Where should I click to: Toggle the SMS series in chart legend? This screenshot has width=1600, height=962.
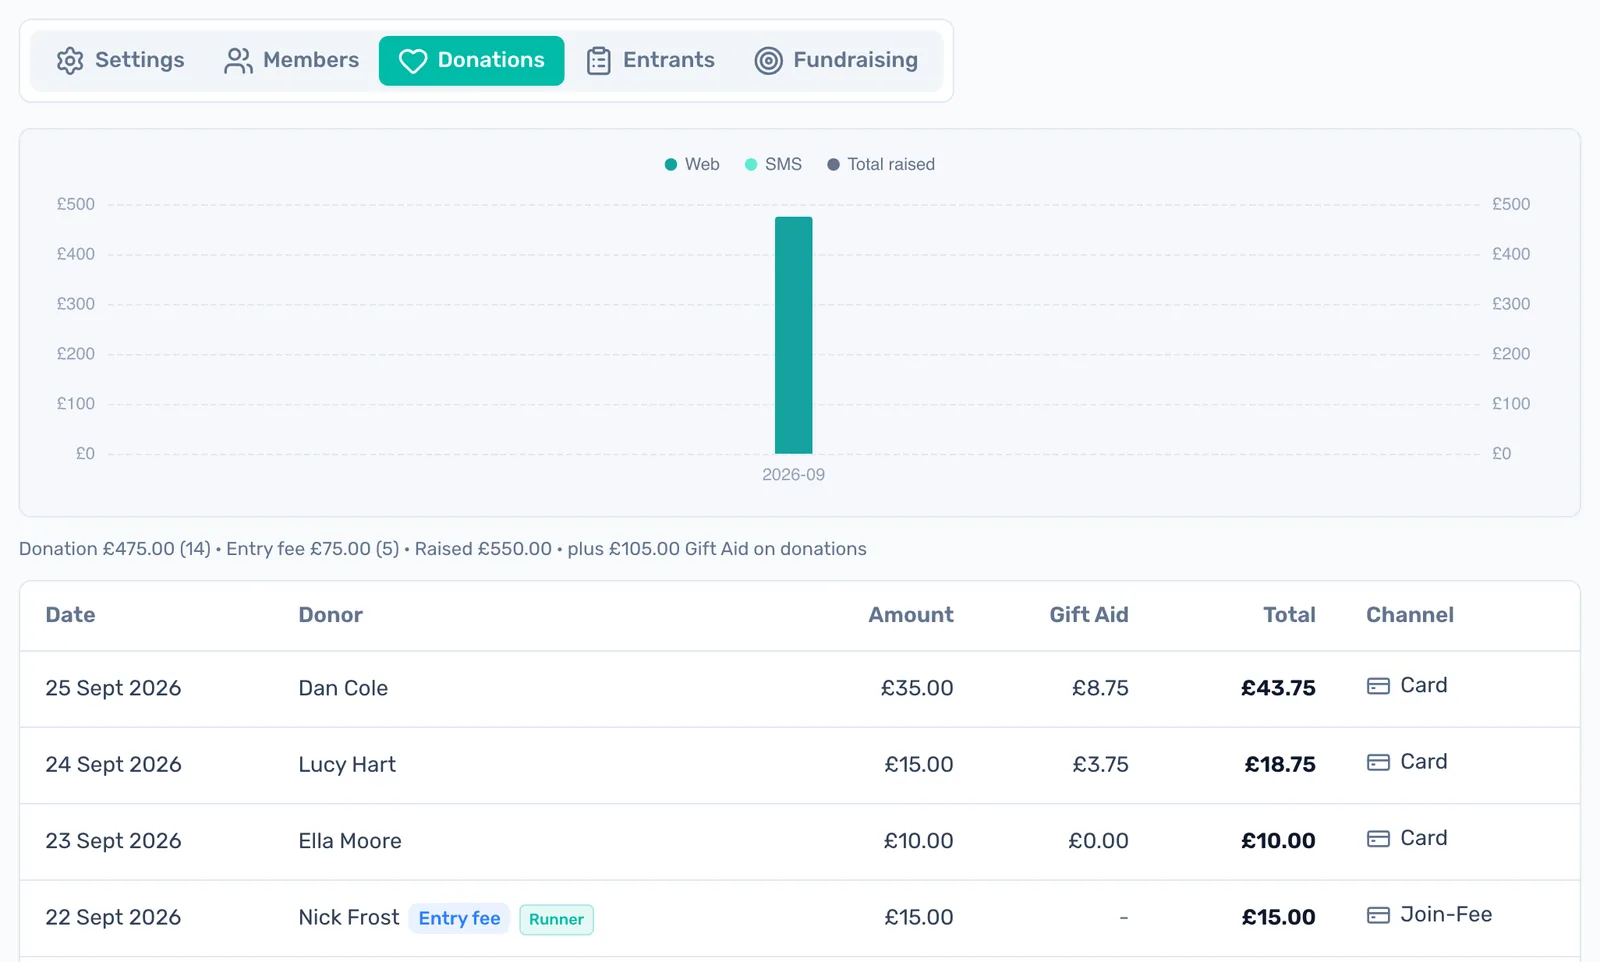coord(773,164)
